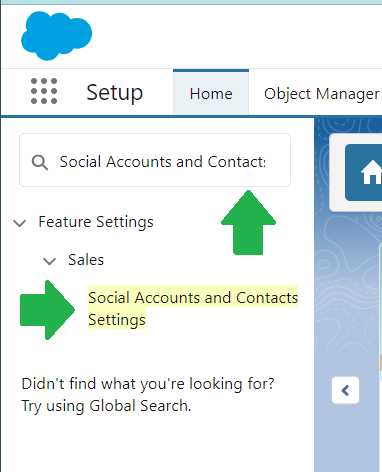Open Social Accounts and Contacts Settings
Image resolution: width=382 pixels, height=472 pixels.
tap(193, 308)
